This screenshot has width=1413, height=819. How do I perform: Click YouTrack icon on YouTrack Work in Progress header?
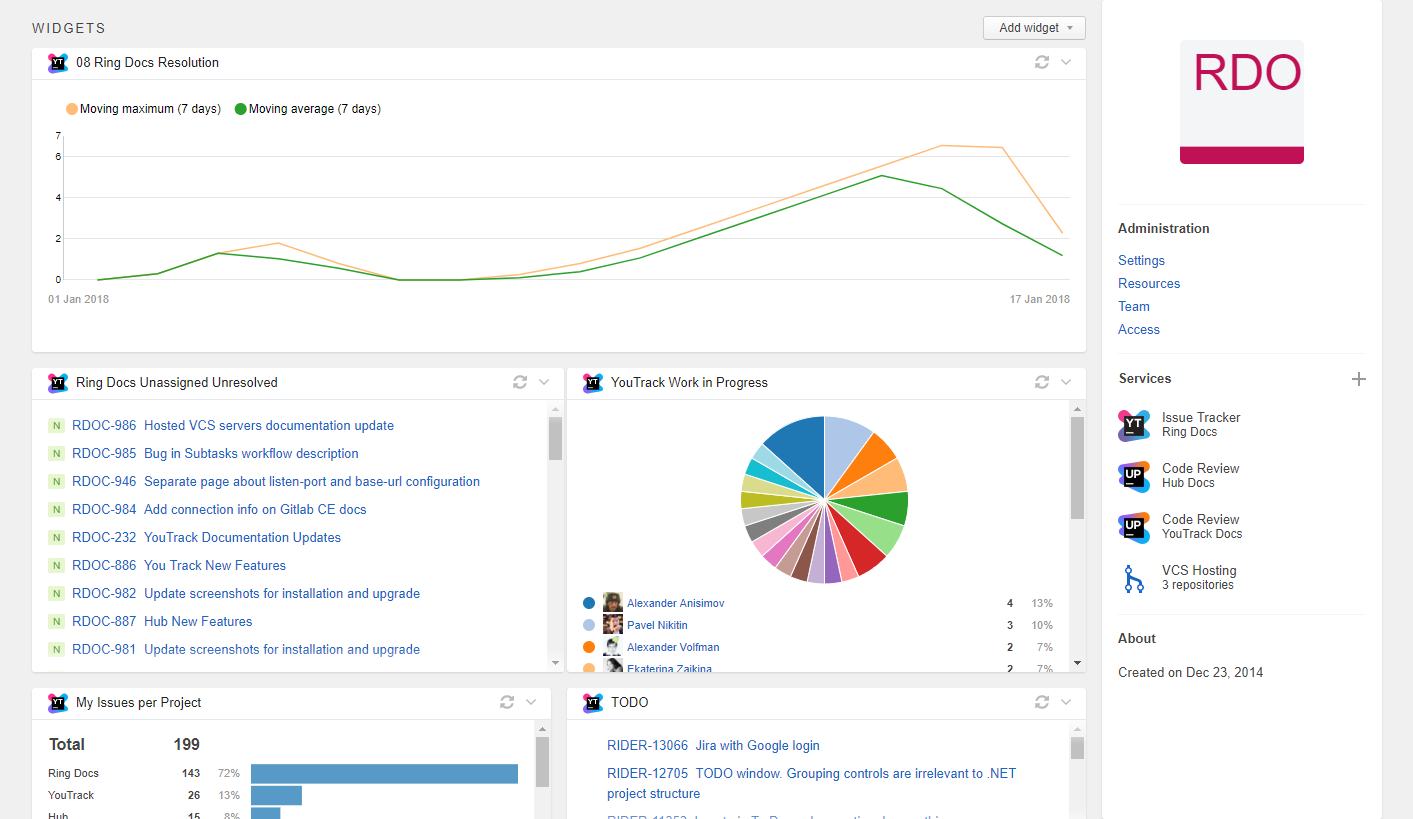point(593,383)
